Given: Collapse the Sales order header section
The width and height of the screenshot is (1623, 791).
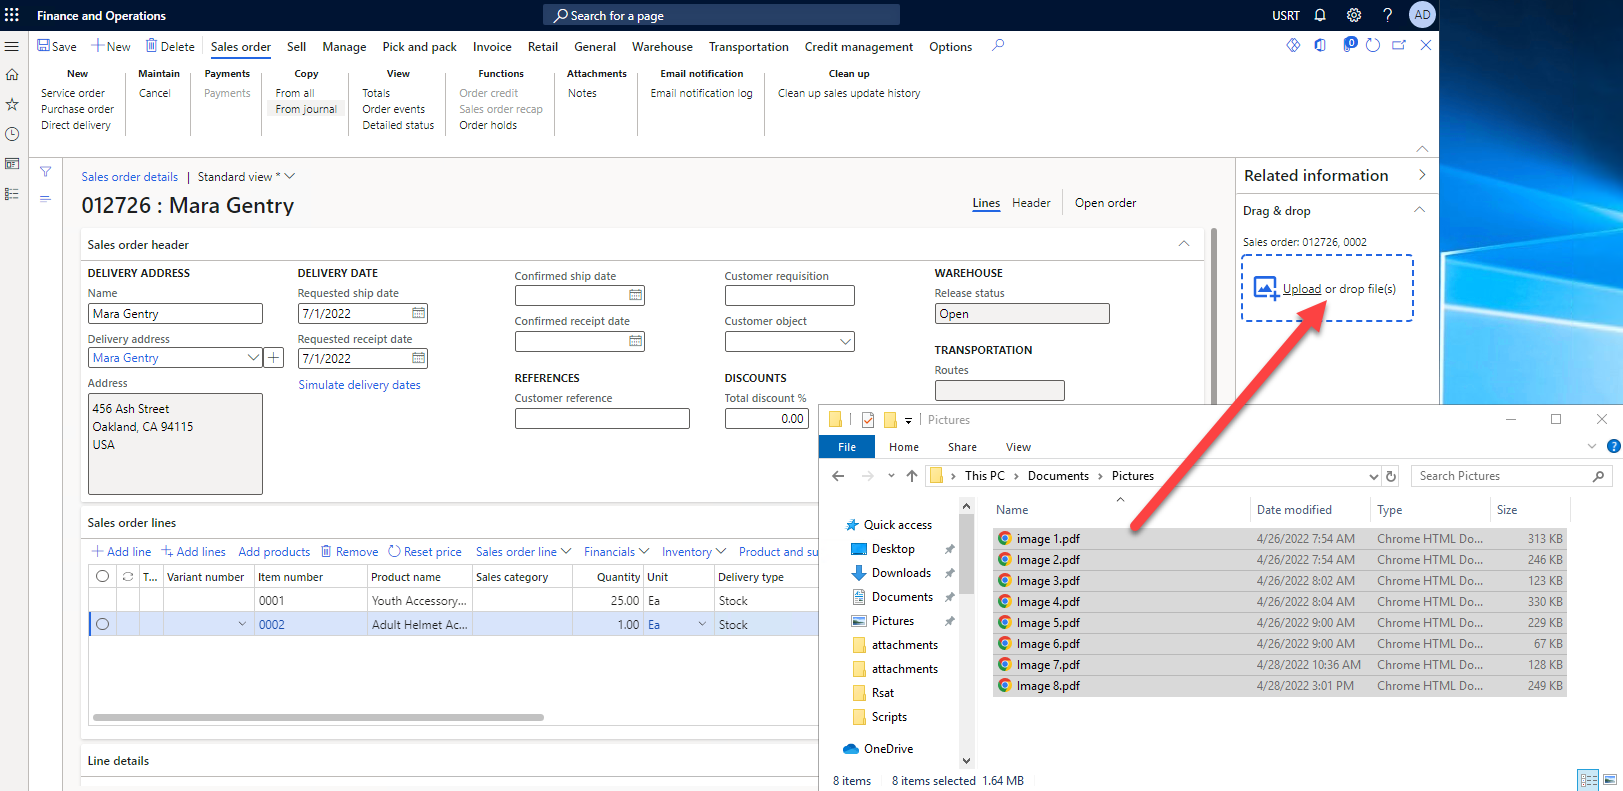Looking at the screenshot, I should (x=1183, y=244).
